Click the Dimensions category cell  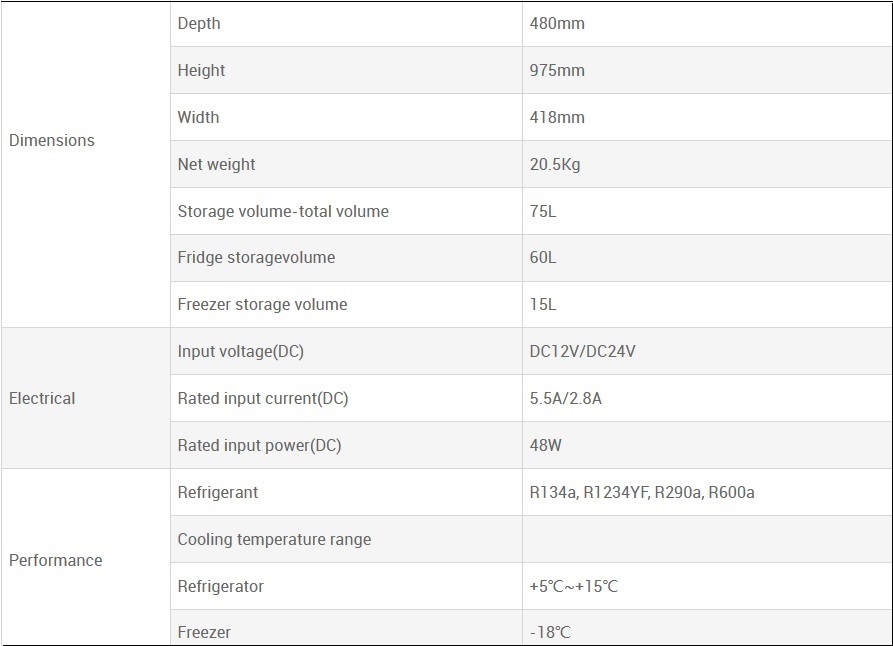pos(52,141)
